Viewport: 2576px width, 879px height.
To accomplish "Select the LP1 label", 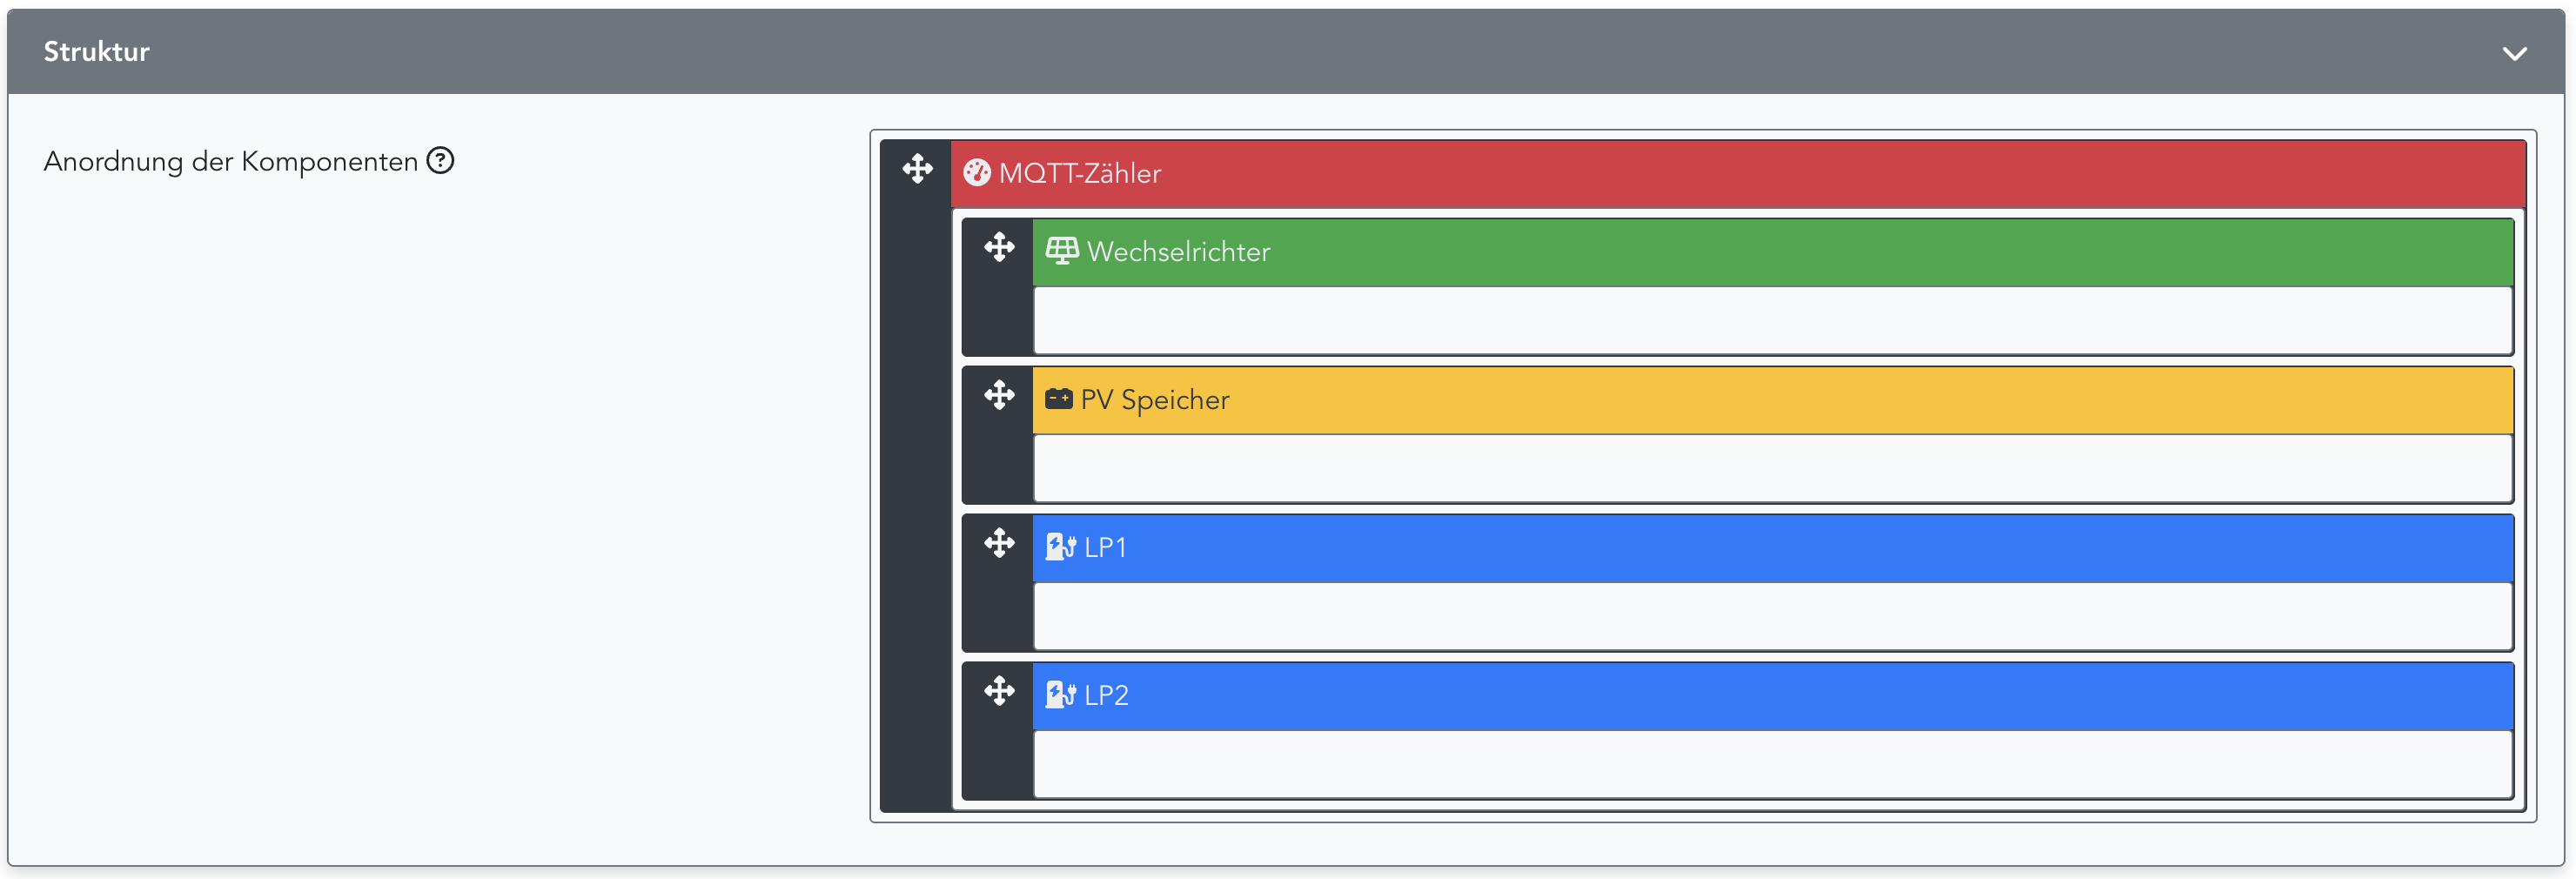I will point(1106,547).
